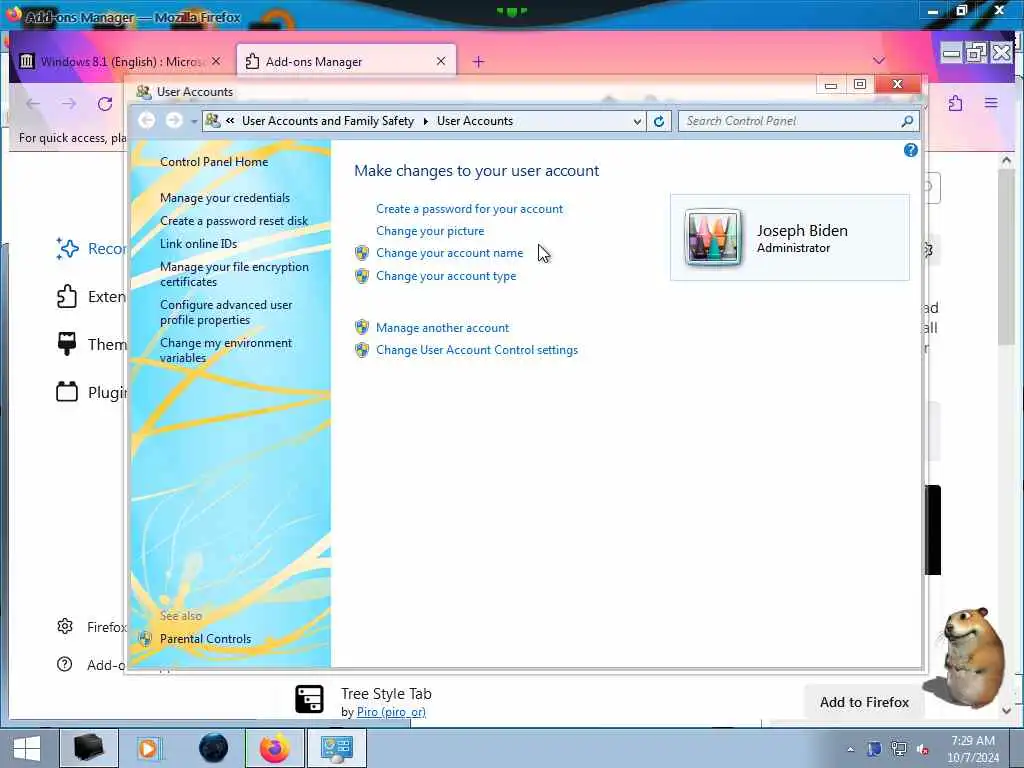Click Create a password for your account

pos(469,209)
